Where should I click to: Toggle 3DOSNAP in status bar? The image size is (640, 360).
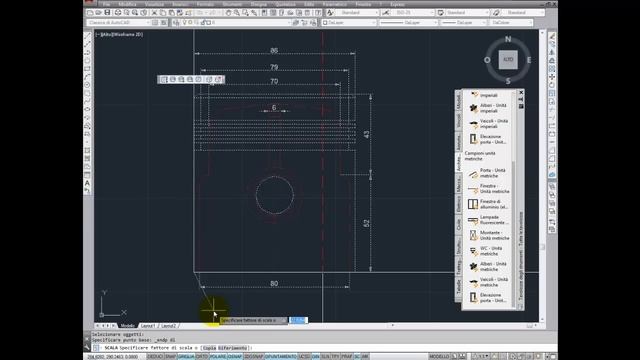[253, 357]
